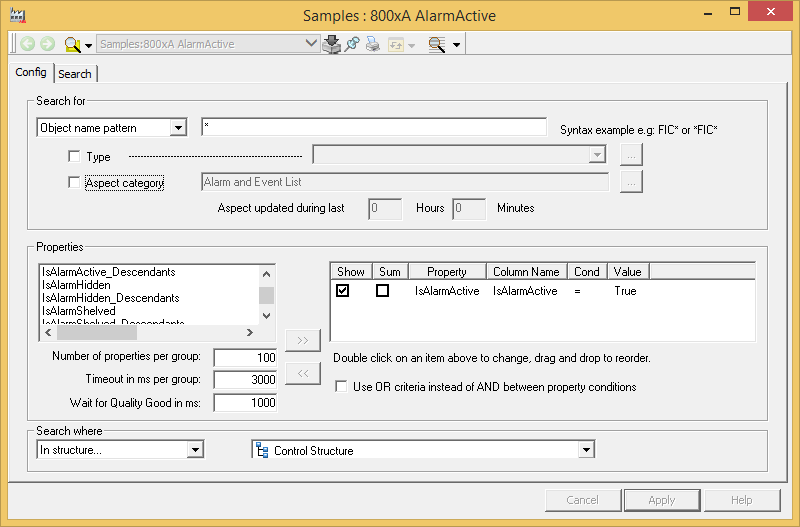Screen dimensions: 800x527
Task: Click property list scroll right arrow
Action: click(249, 333)
